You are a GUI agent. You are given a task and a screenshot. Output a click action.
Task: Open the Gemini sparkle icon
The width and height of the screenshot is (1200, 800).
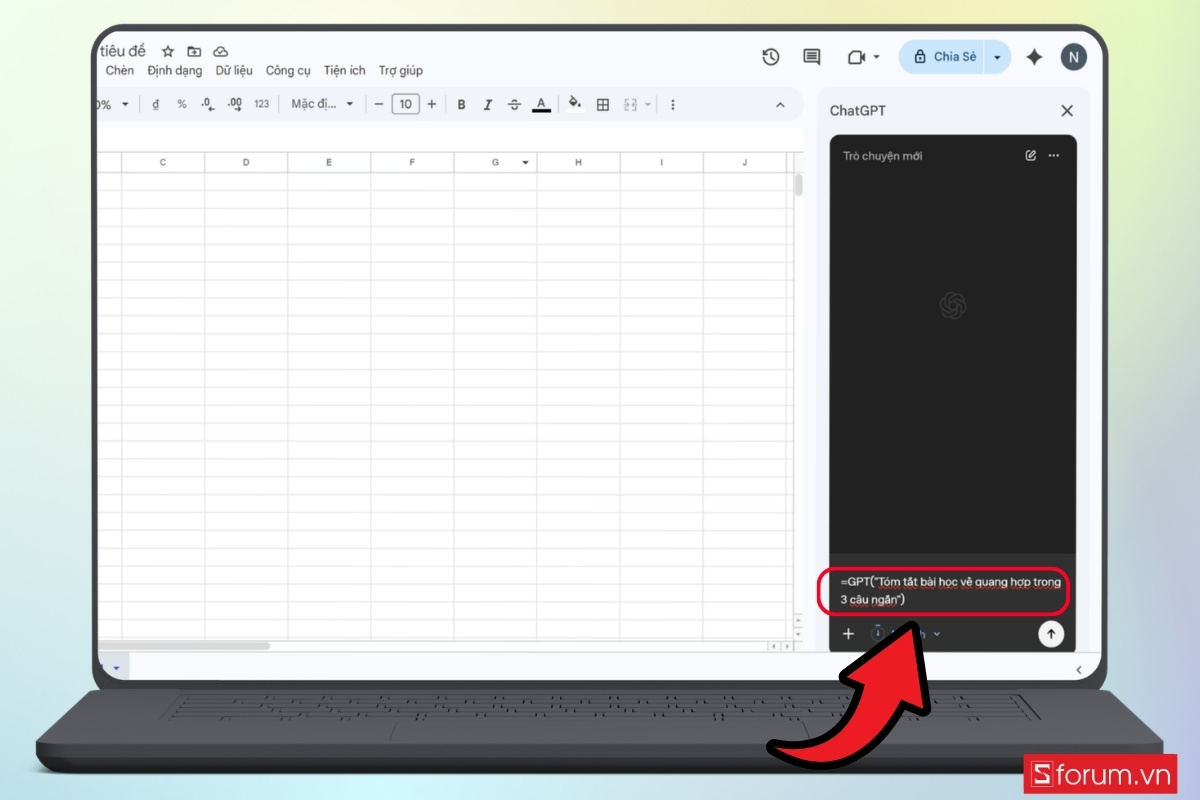(x=1034, y=57)
